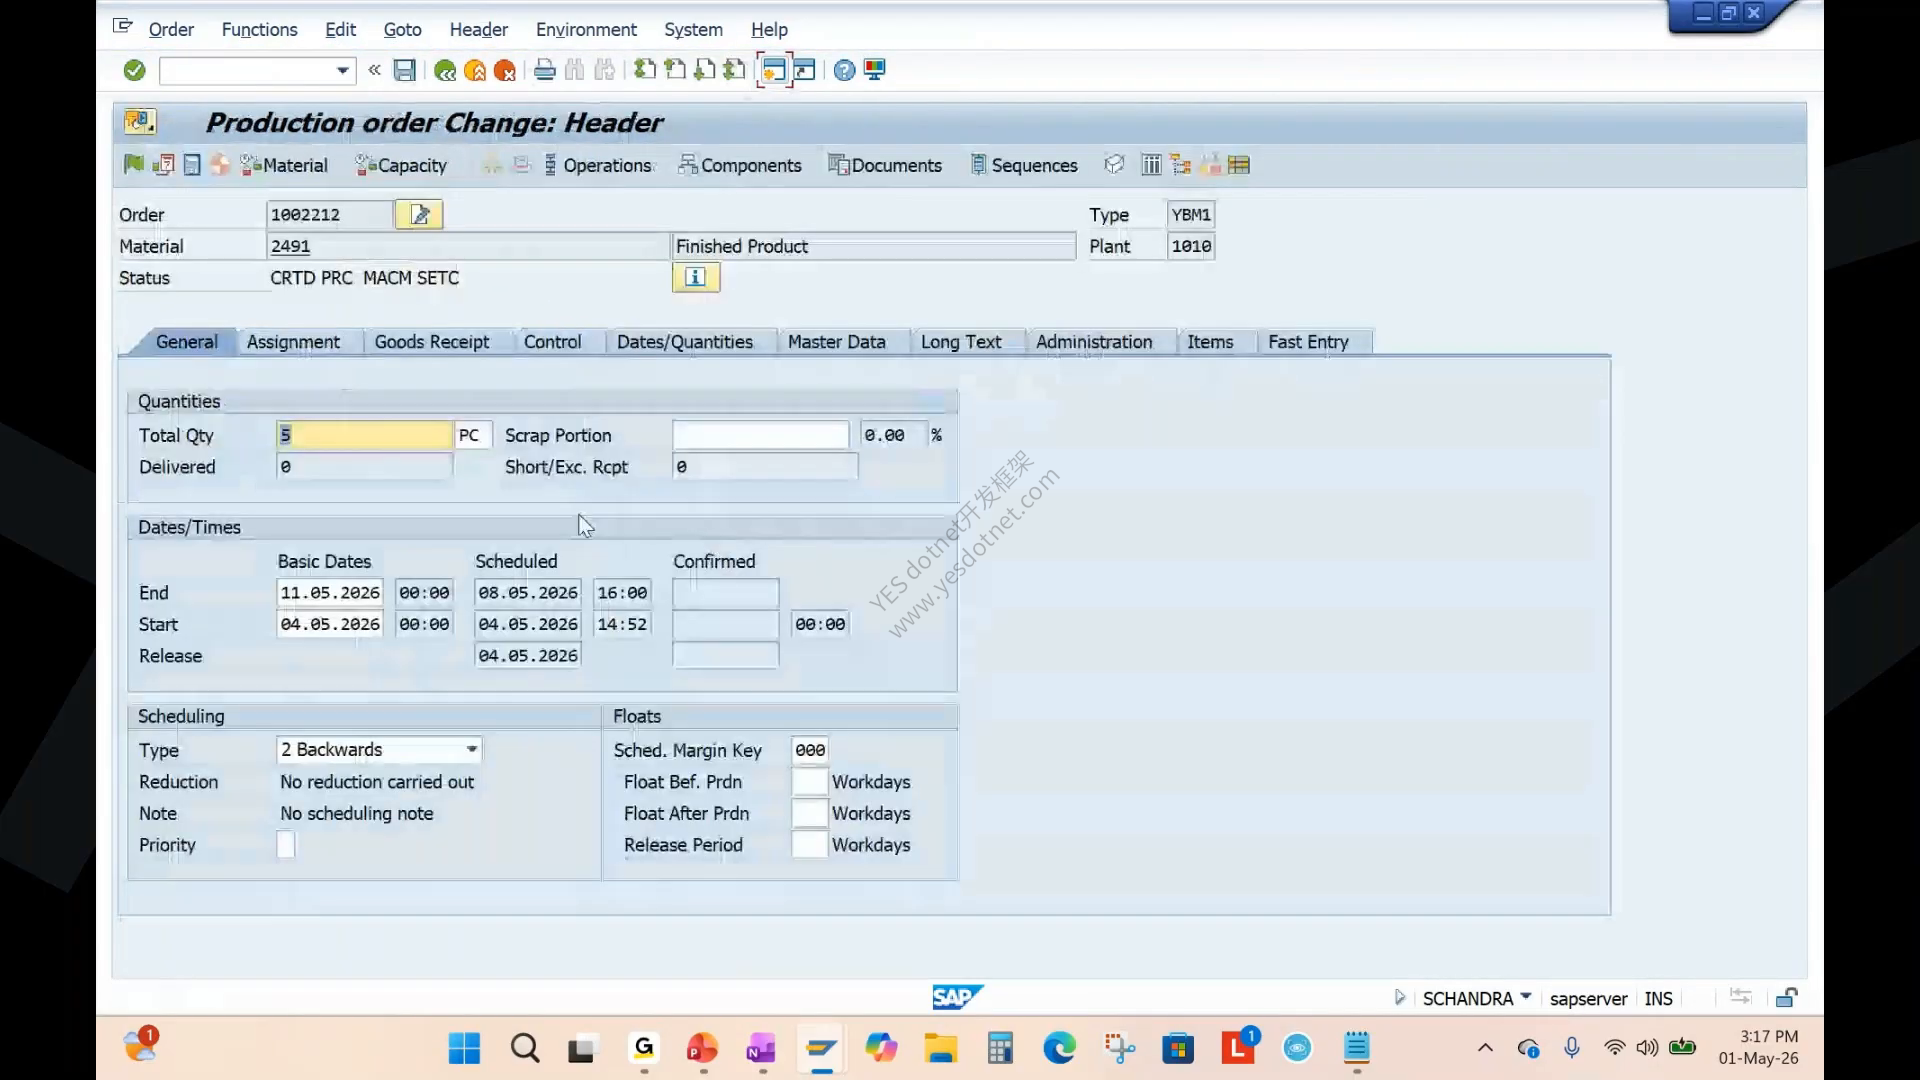Image resolution: width=1920 pixels, height=1080 pixels.
Task: Open the Dates/Quantities tab
Action: [x=685, y=342]
